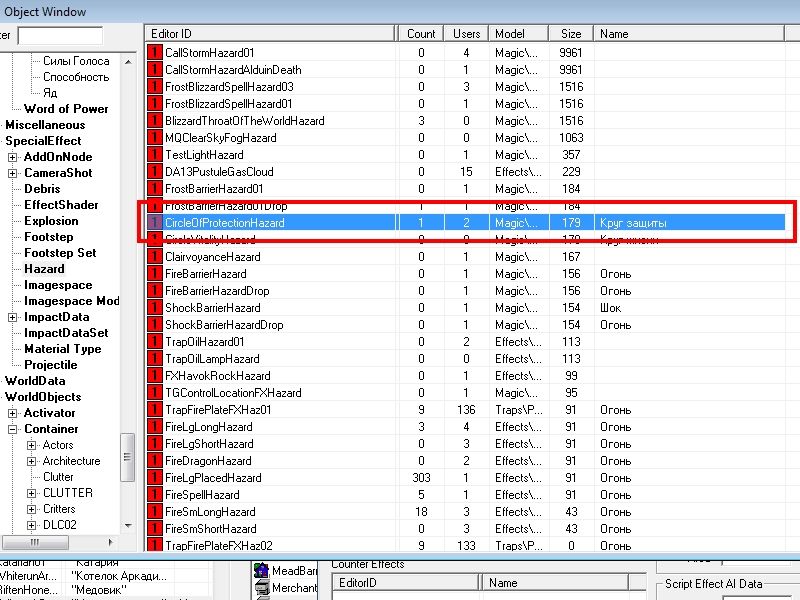800x600 pixels.
Task: Click the tree panel vertical scrollbar thumb
Action: click(x=127, y=456)
